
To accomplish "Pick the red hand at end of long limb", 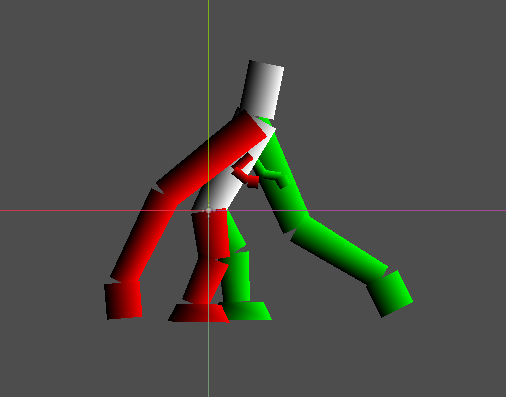I will tap(123, 301).
